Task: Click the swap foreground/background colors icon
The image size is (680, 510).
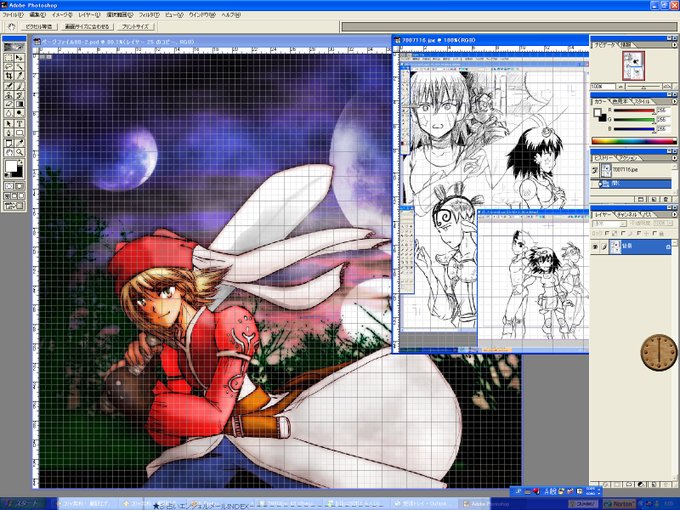Action: 20,163
